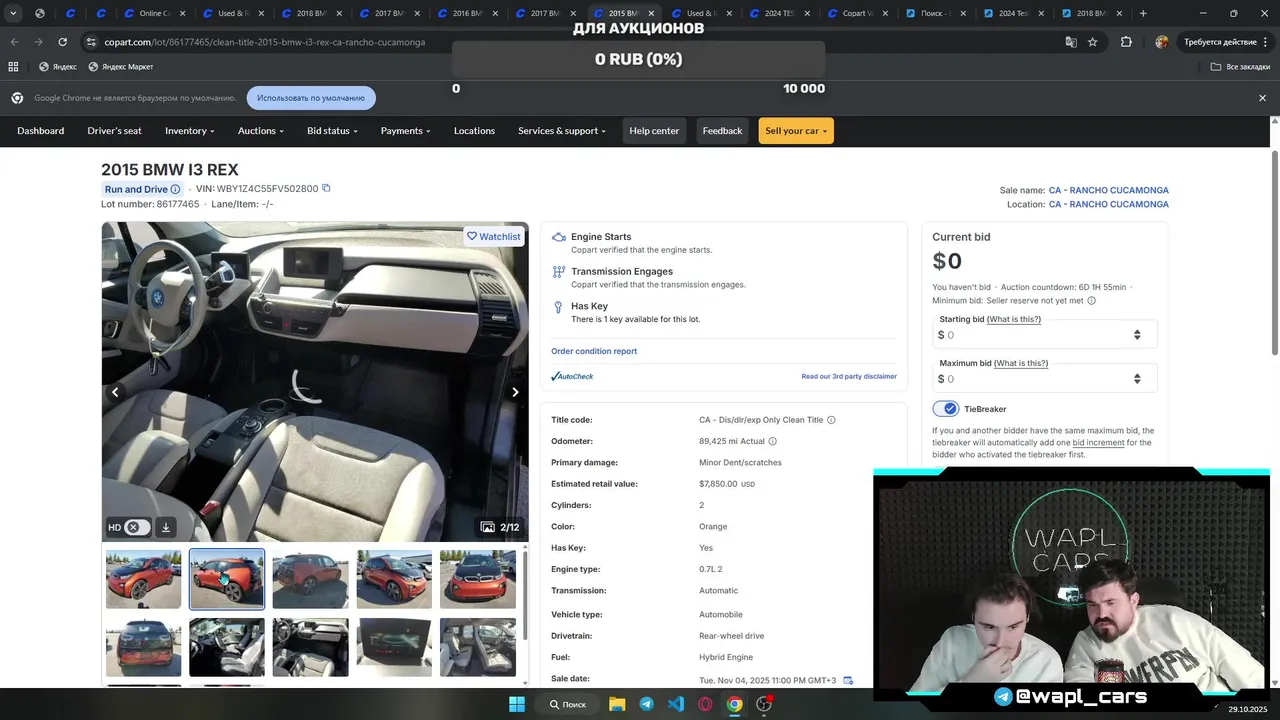Select front-view orange BMW thumbnail
Screen dimensions: 1280x720
(x=478, y=579)
